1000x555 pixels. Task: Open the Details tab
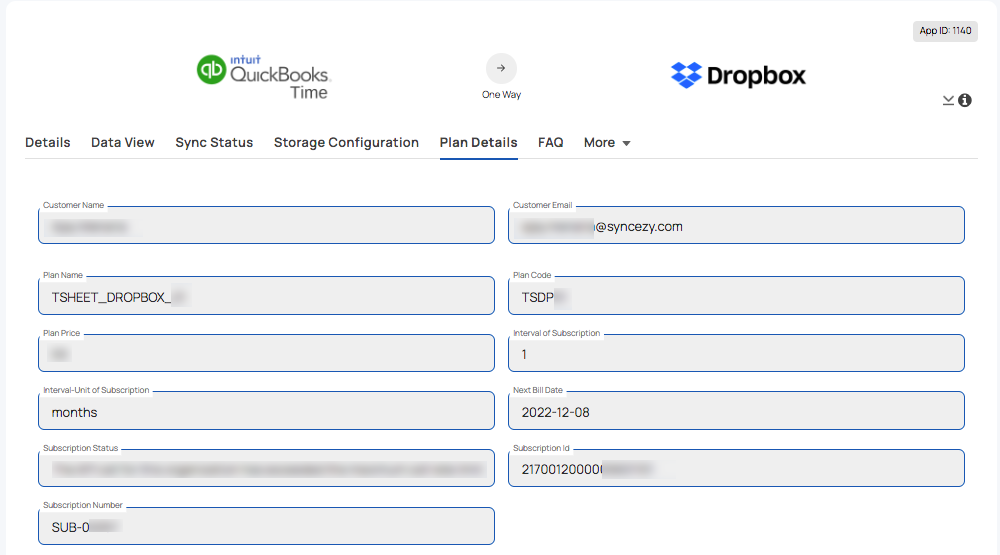point(48,142)
